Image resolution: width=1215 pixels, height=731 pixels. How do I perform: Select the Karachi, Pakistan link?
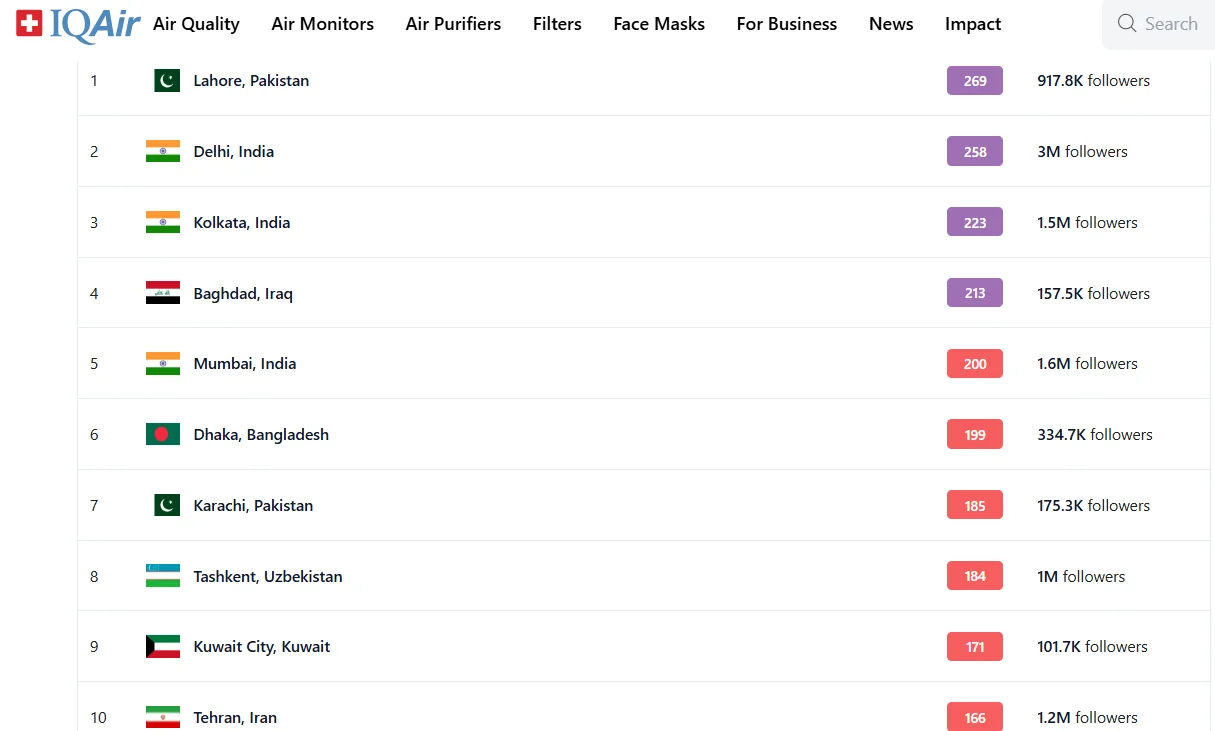(253, 505)
